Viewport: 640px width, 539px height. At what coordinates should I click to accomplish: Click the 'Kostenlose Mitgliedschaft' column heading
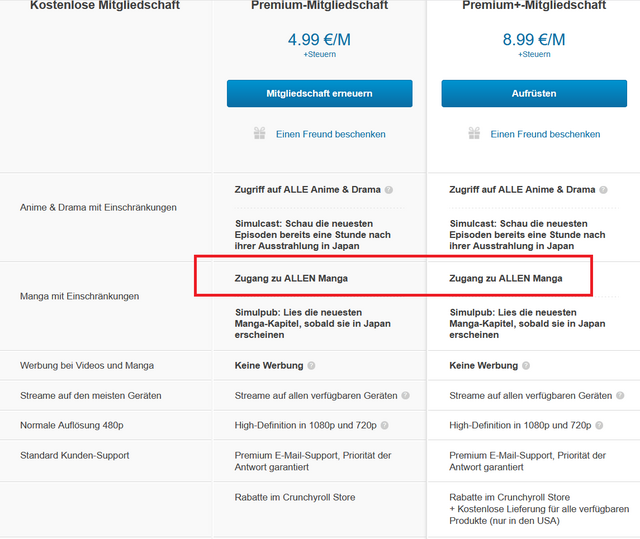pos(105,6)
